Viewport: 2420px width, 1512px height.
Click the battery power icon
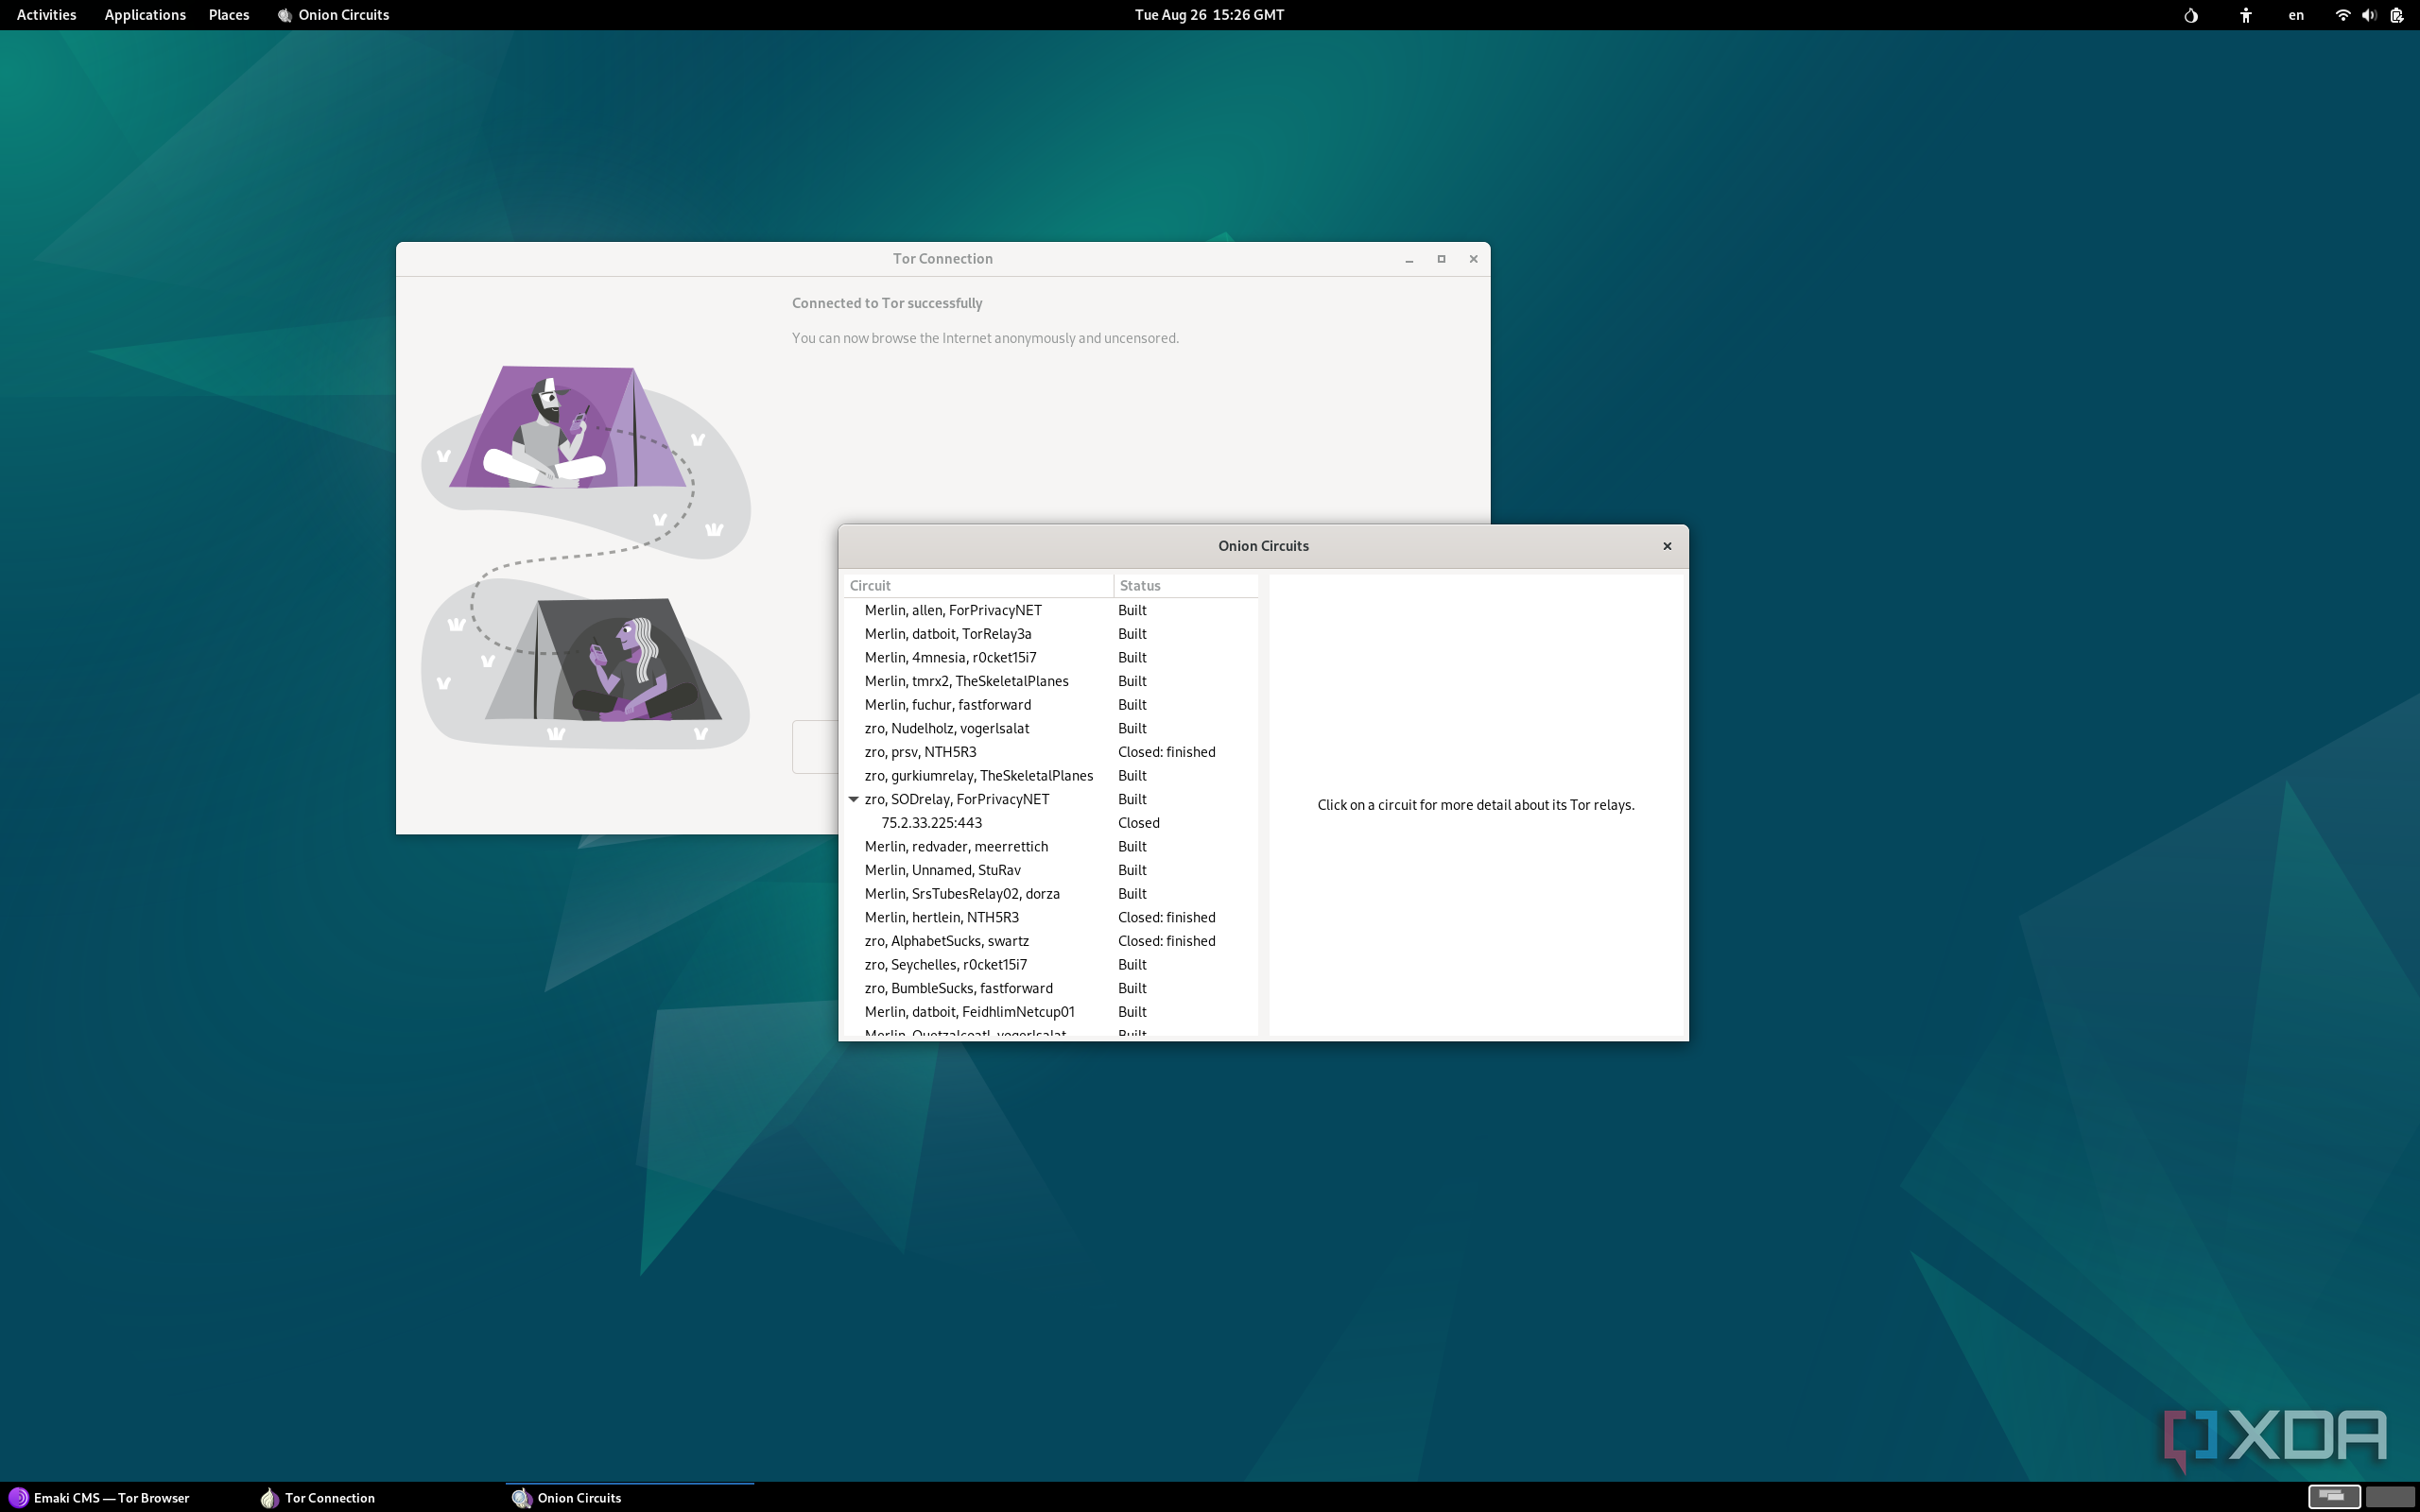[2396, 15]
